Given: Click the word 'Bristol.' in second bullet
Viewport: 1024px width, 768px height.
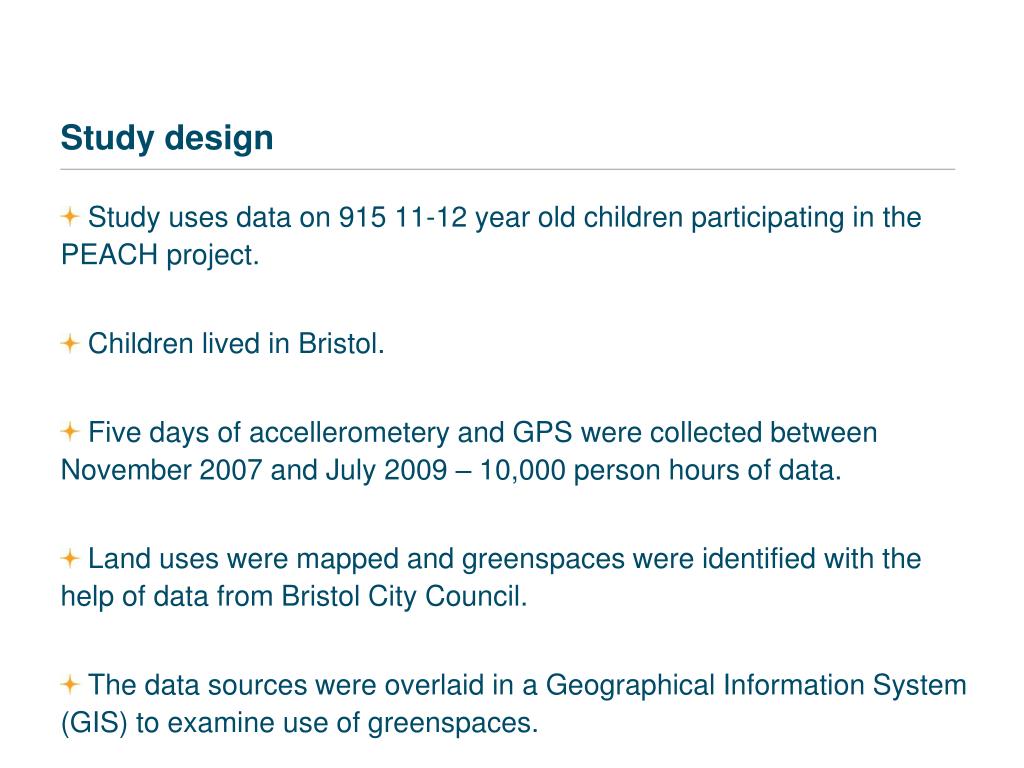Looking at the screenshot, I should (x=342, y=344).
